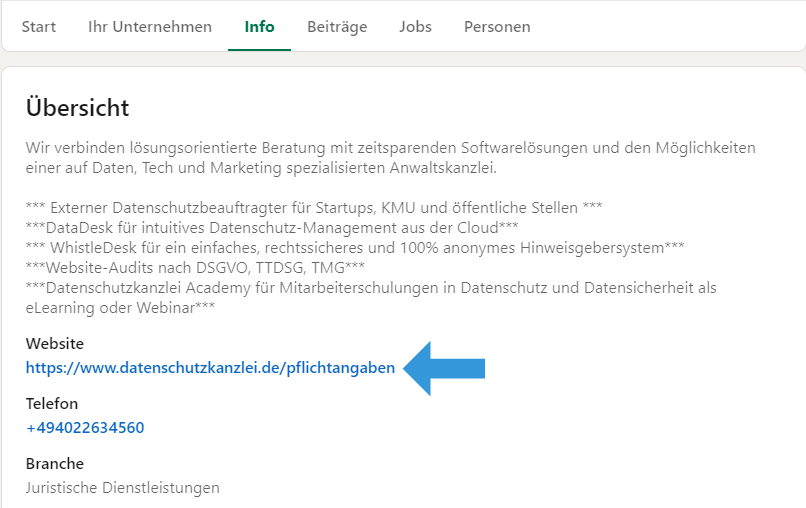Switch to the Start tab

[39, 27]
